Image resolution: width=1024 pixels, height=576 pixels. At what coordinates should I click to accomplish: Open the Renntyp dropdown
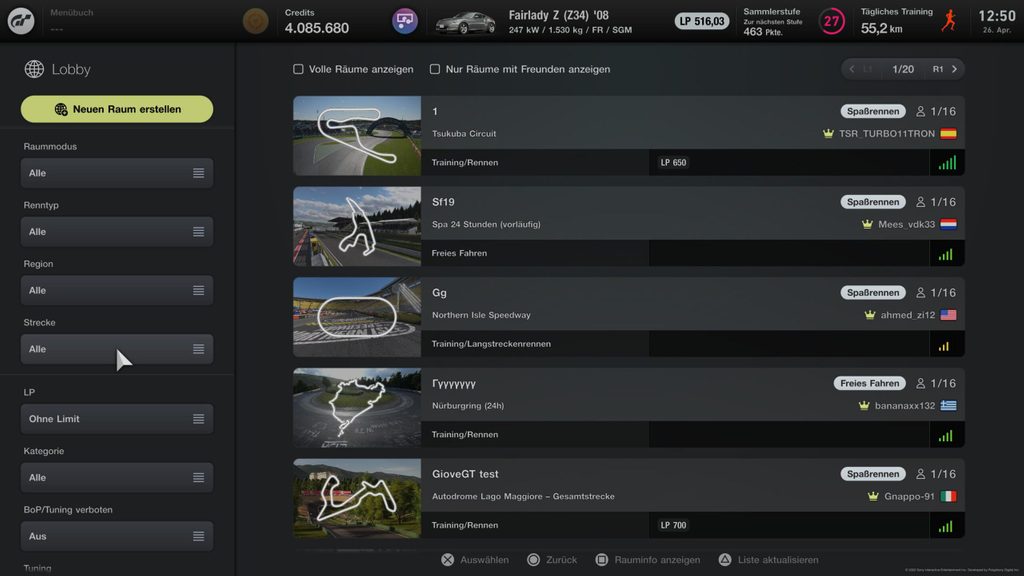point(117,232)
